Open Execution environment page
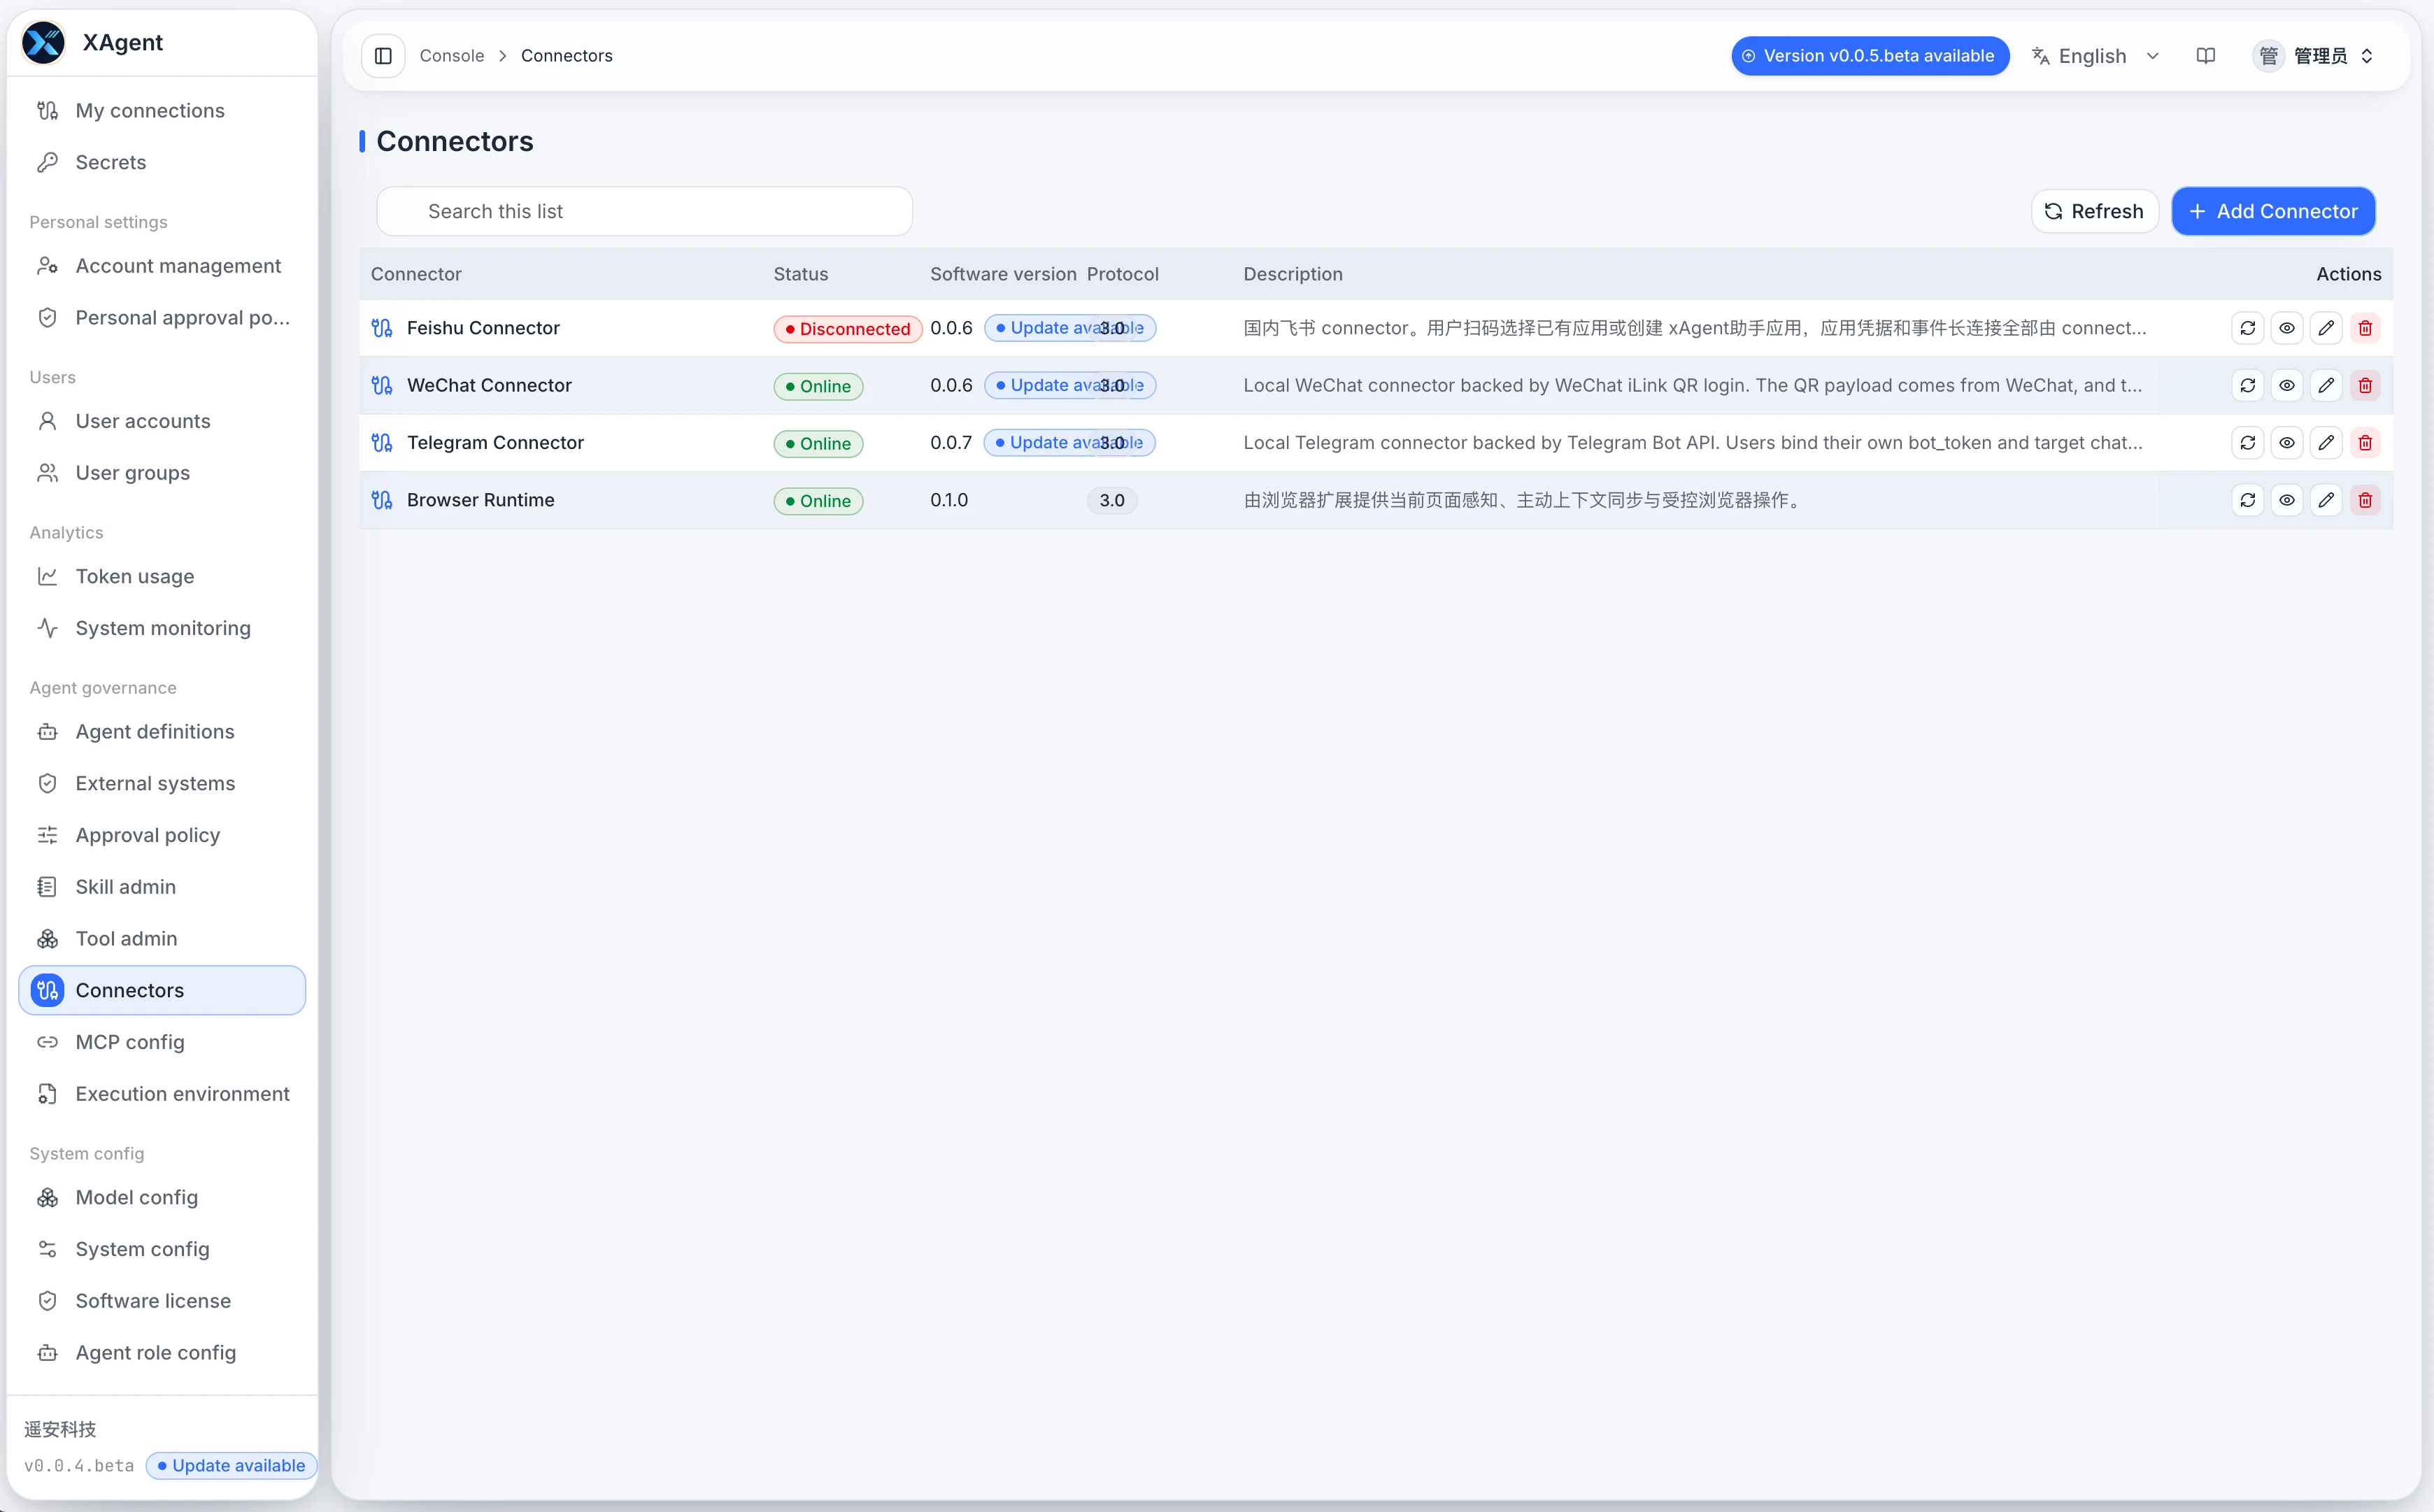Screen dimensions: 2434x1512 (162, 1094)
